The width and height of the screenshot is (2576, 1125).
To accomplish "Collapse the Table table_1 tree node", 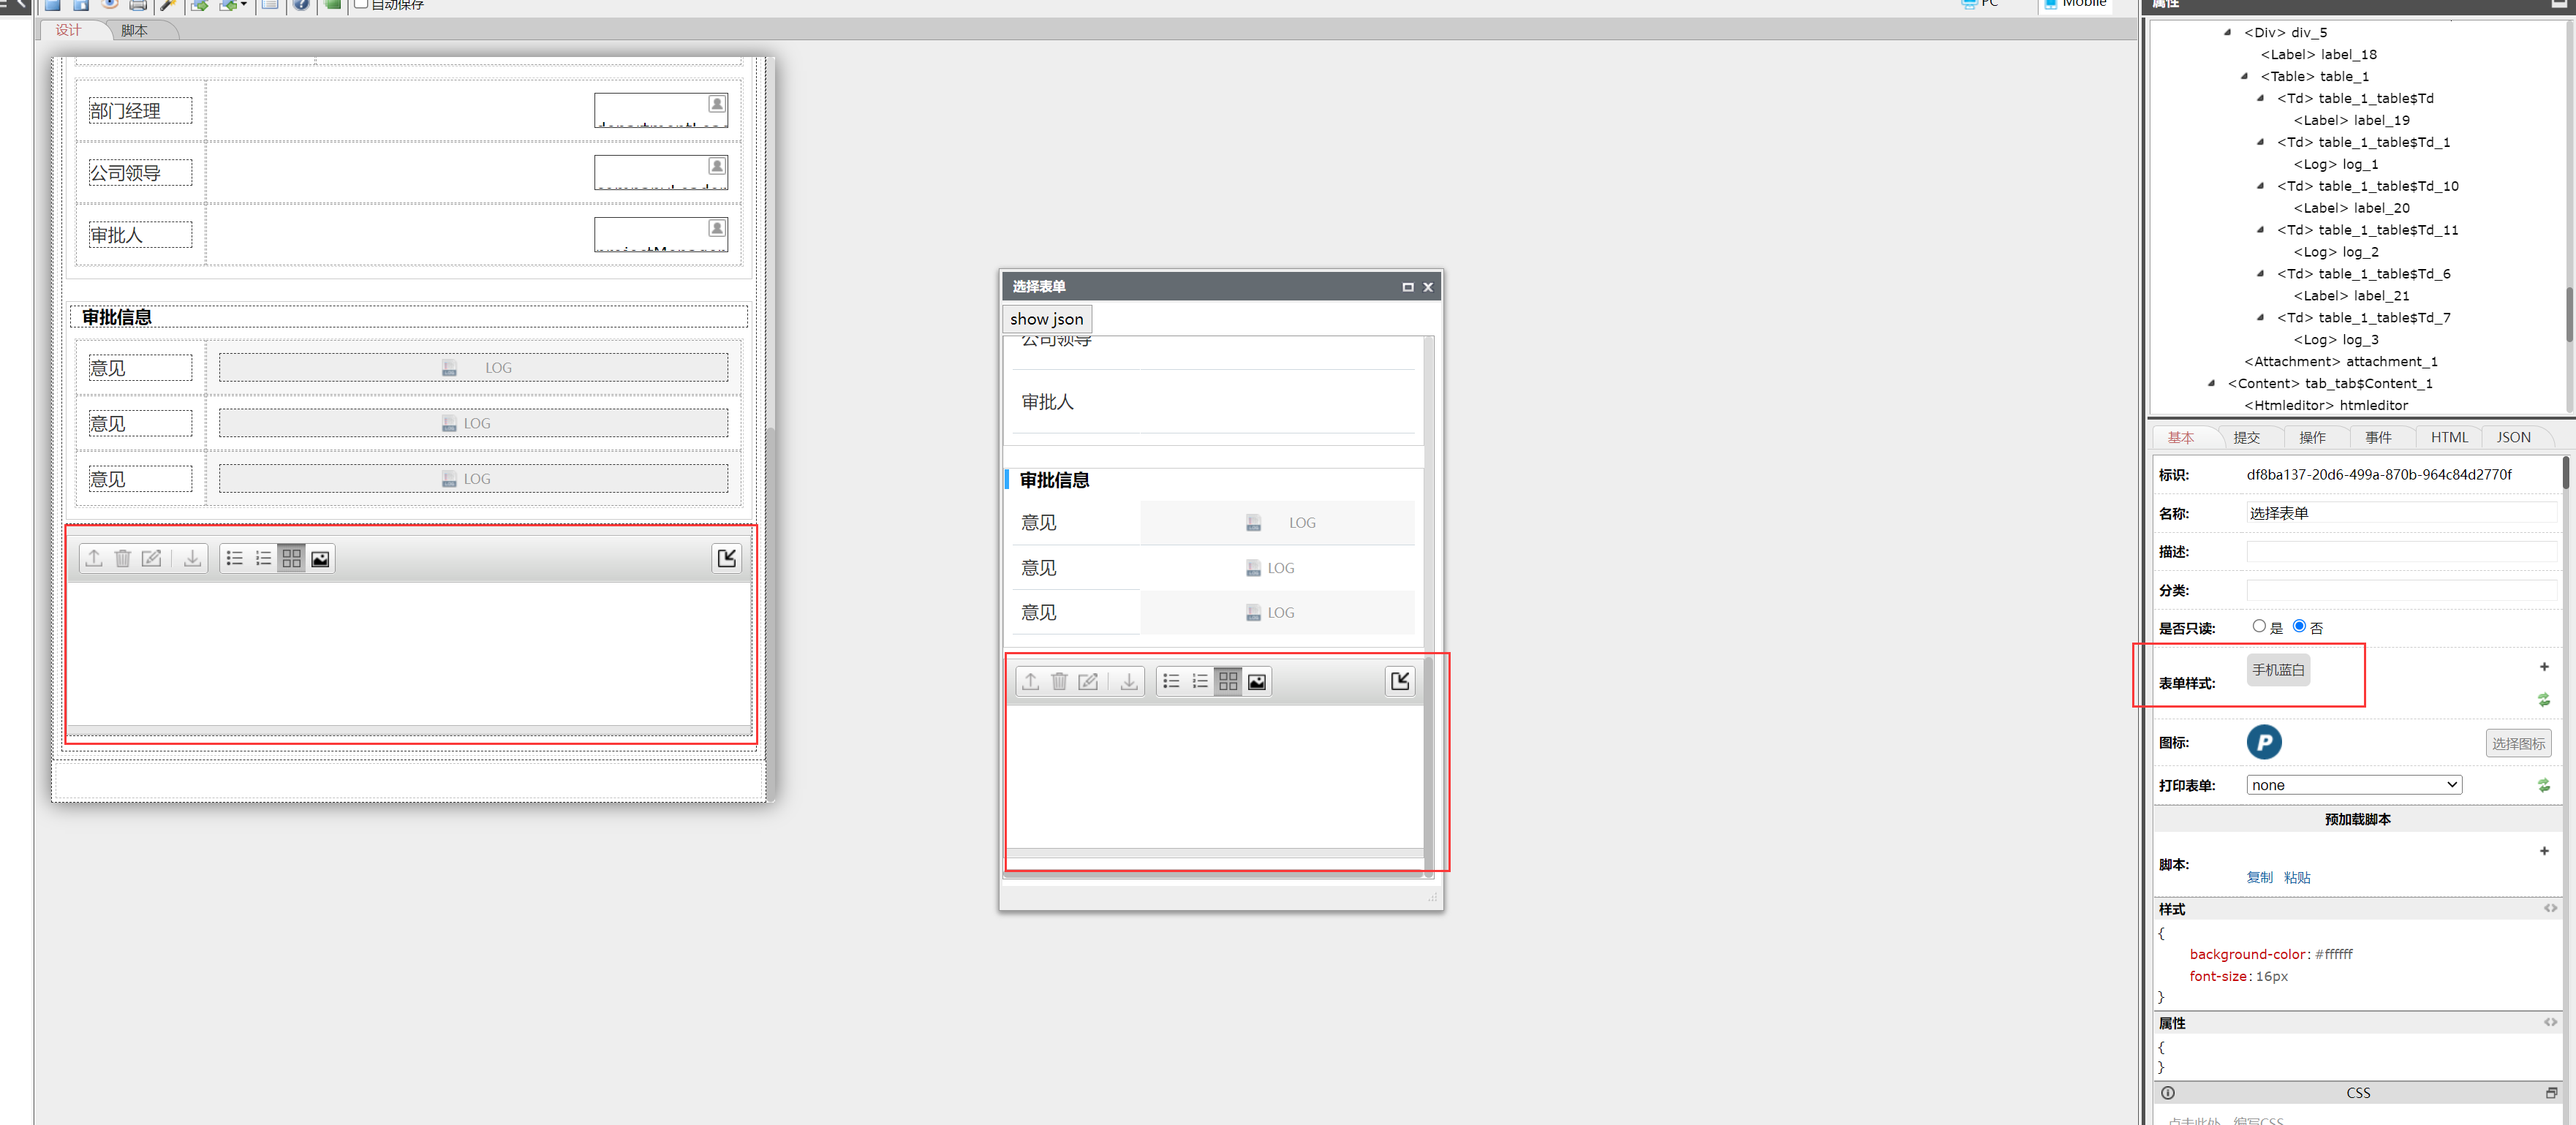I will pos(2244,76).
